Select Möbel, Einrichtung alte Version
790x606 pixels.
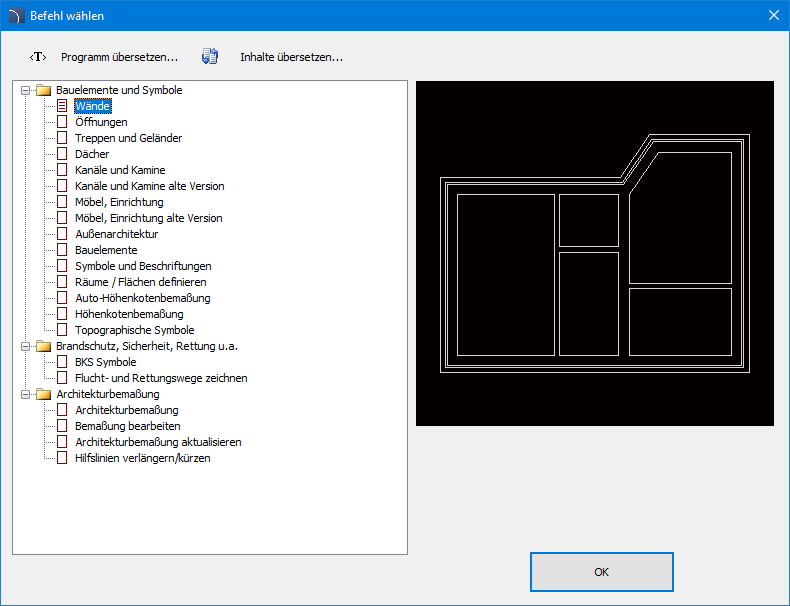click(x=148, y=218)
